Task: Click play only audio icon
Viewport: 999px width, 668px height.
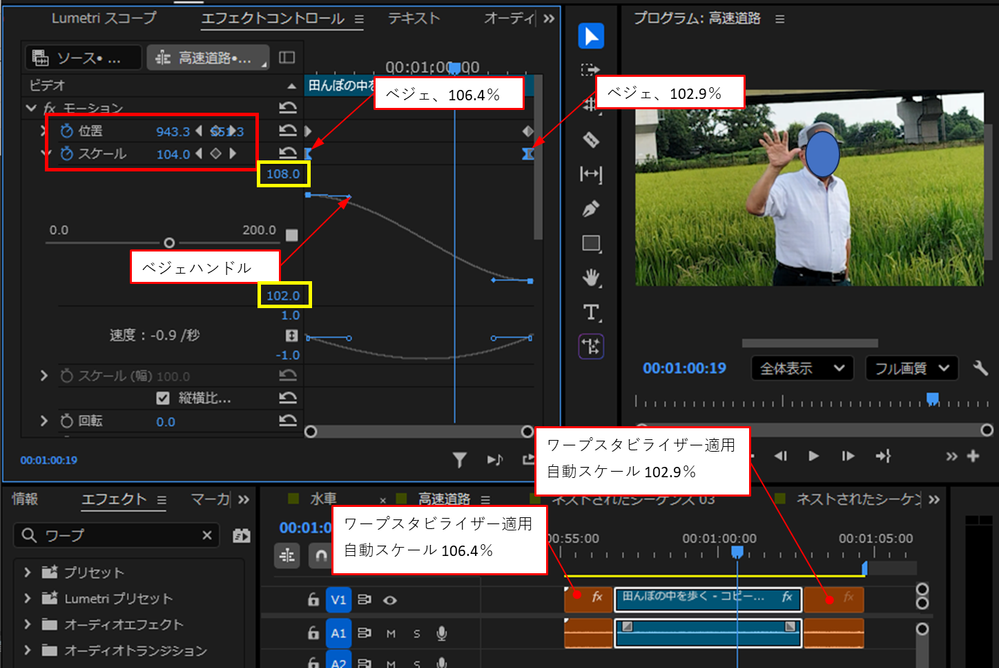Action: (494, 460)
